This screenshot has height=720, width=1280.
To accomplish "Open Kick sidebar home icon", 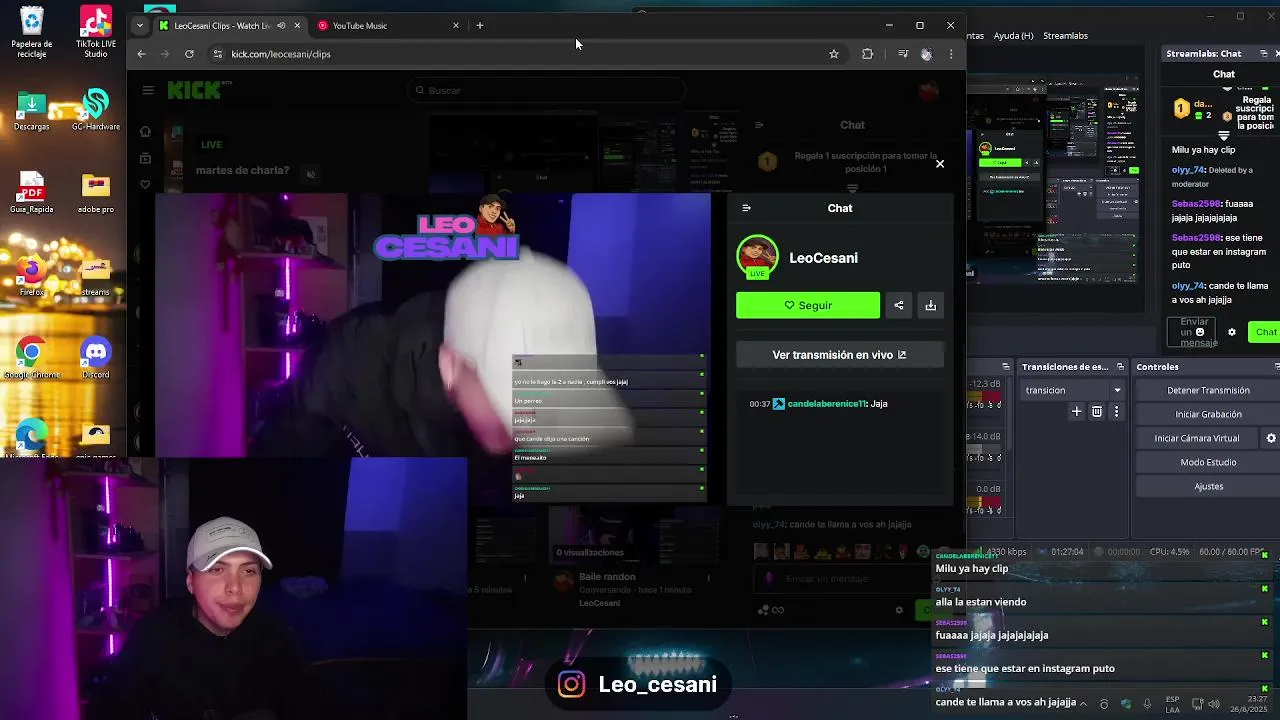I will (145, 132).
